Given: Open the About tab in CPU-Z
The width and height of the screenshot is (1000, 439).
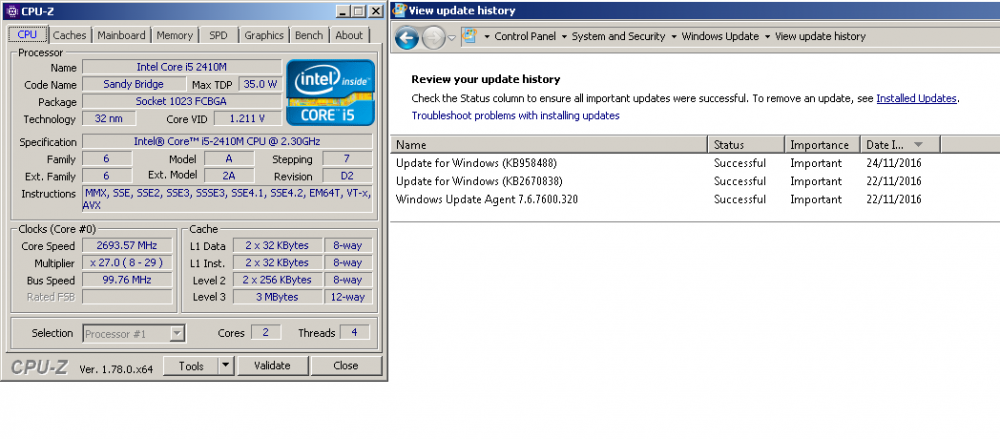Looking at the screenshot, I should [x=349, y=36].
